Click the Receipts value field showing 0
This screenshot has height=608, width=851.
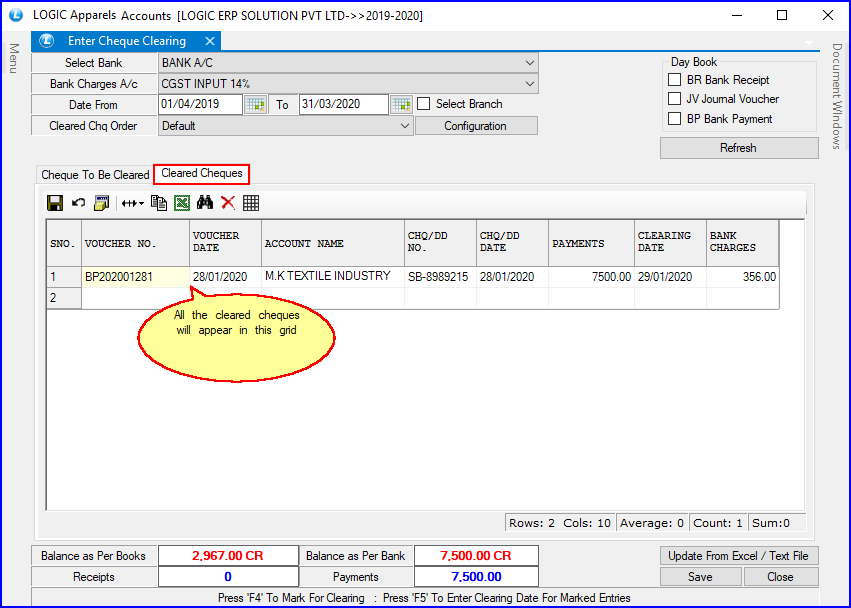(x=228, y=577)
